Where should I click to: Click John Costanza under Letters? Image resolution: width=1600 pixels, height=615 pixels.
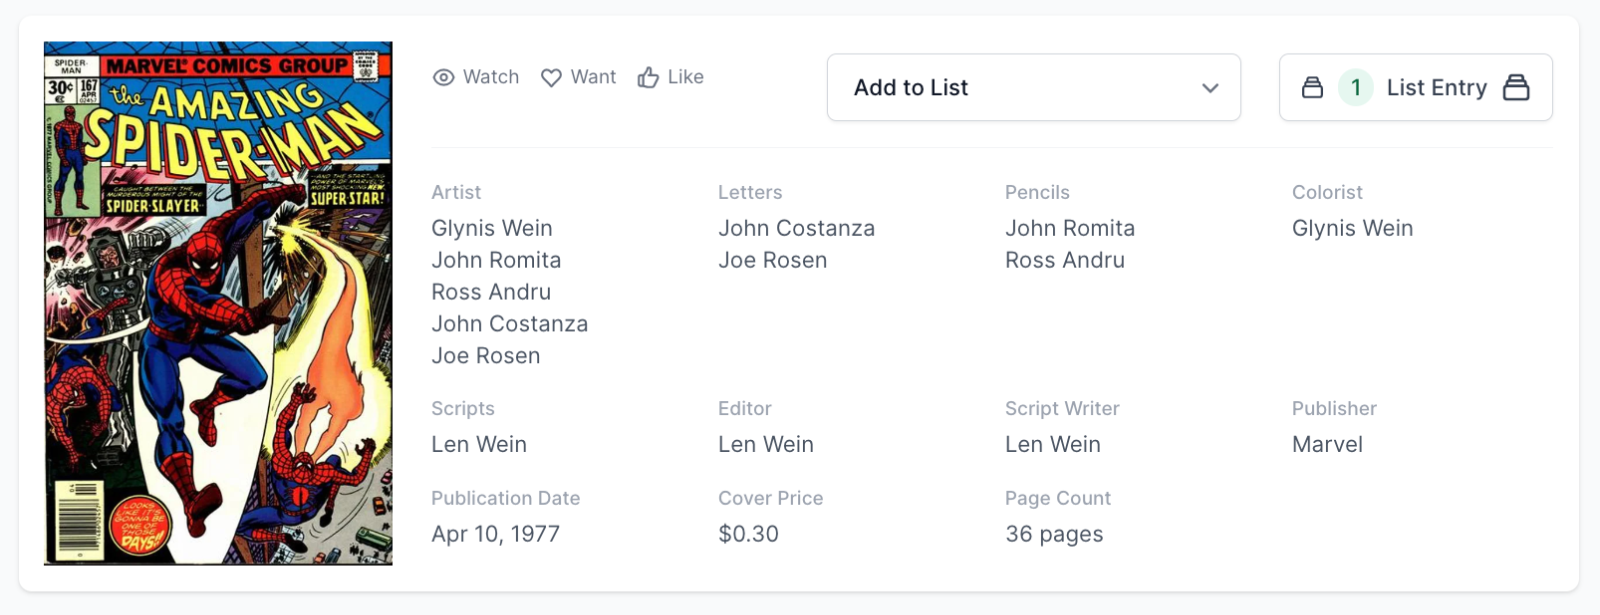click(x=796, y=228)
